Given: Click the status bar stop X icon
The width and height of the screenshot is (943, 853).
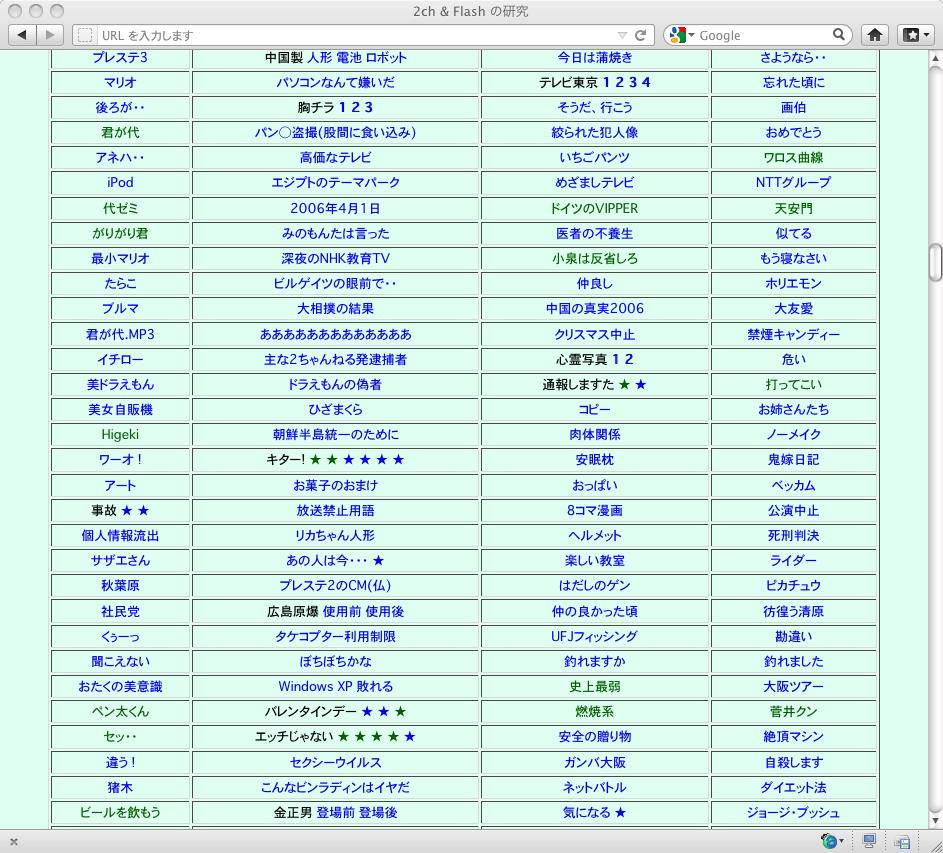Looking at the screenshot, I should coord(14,842).
